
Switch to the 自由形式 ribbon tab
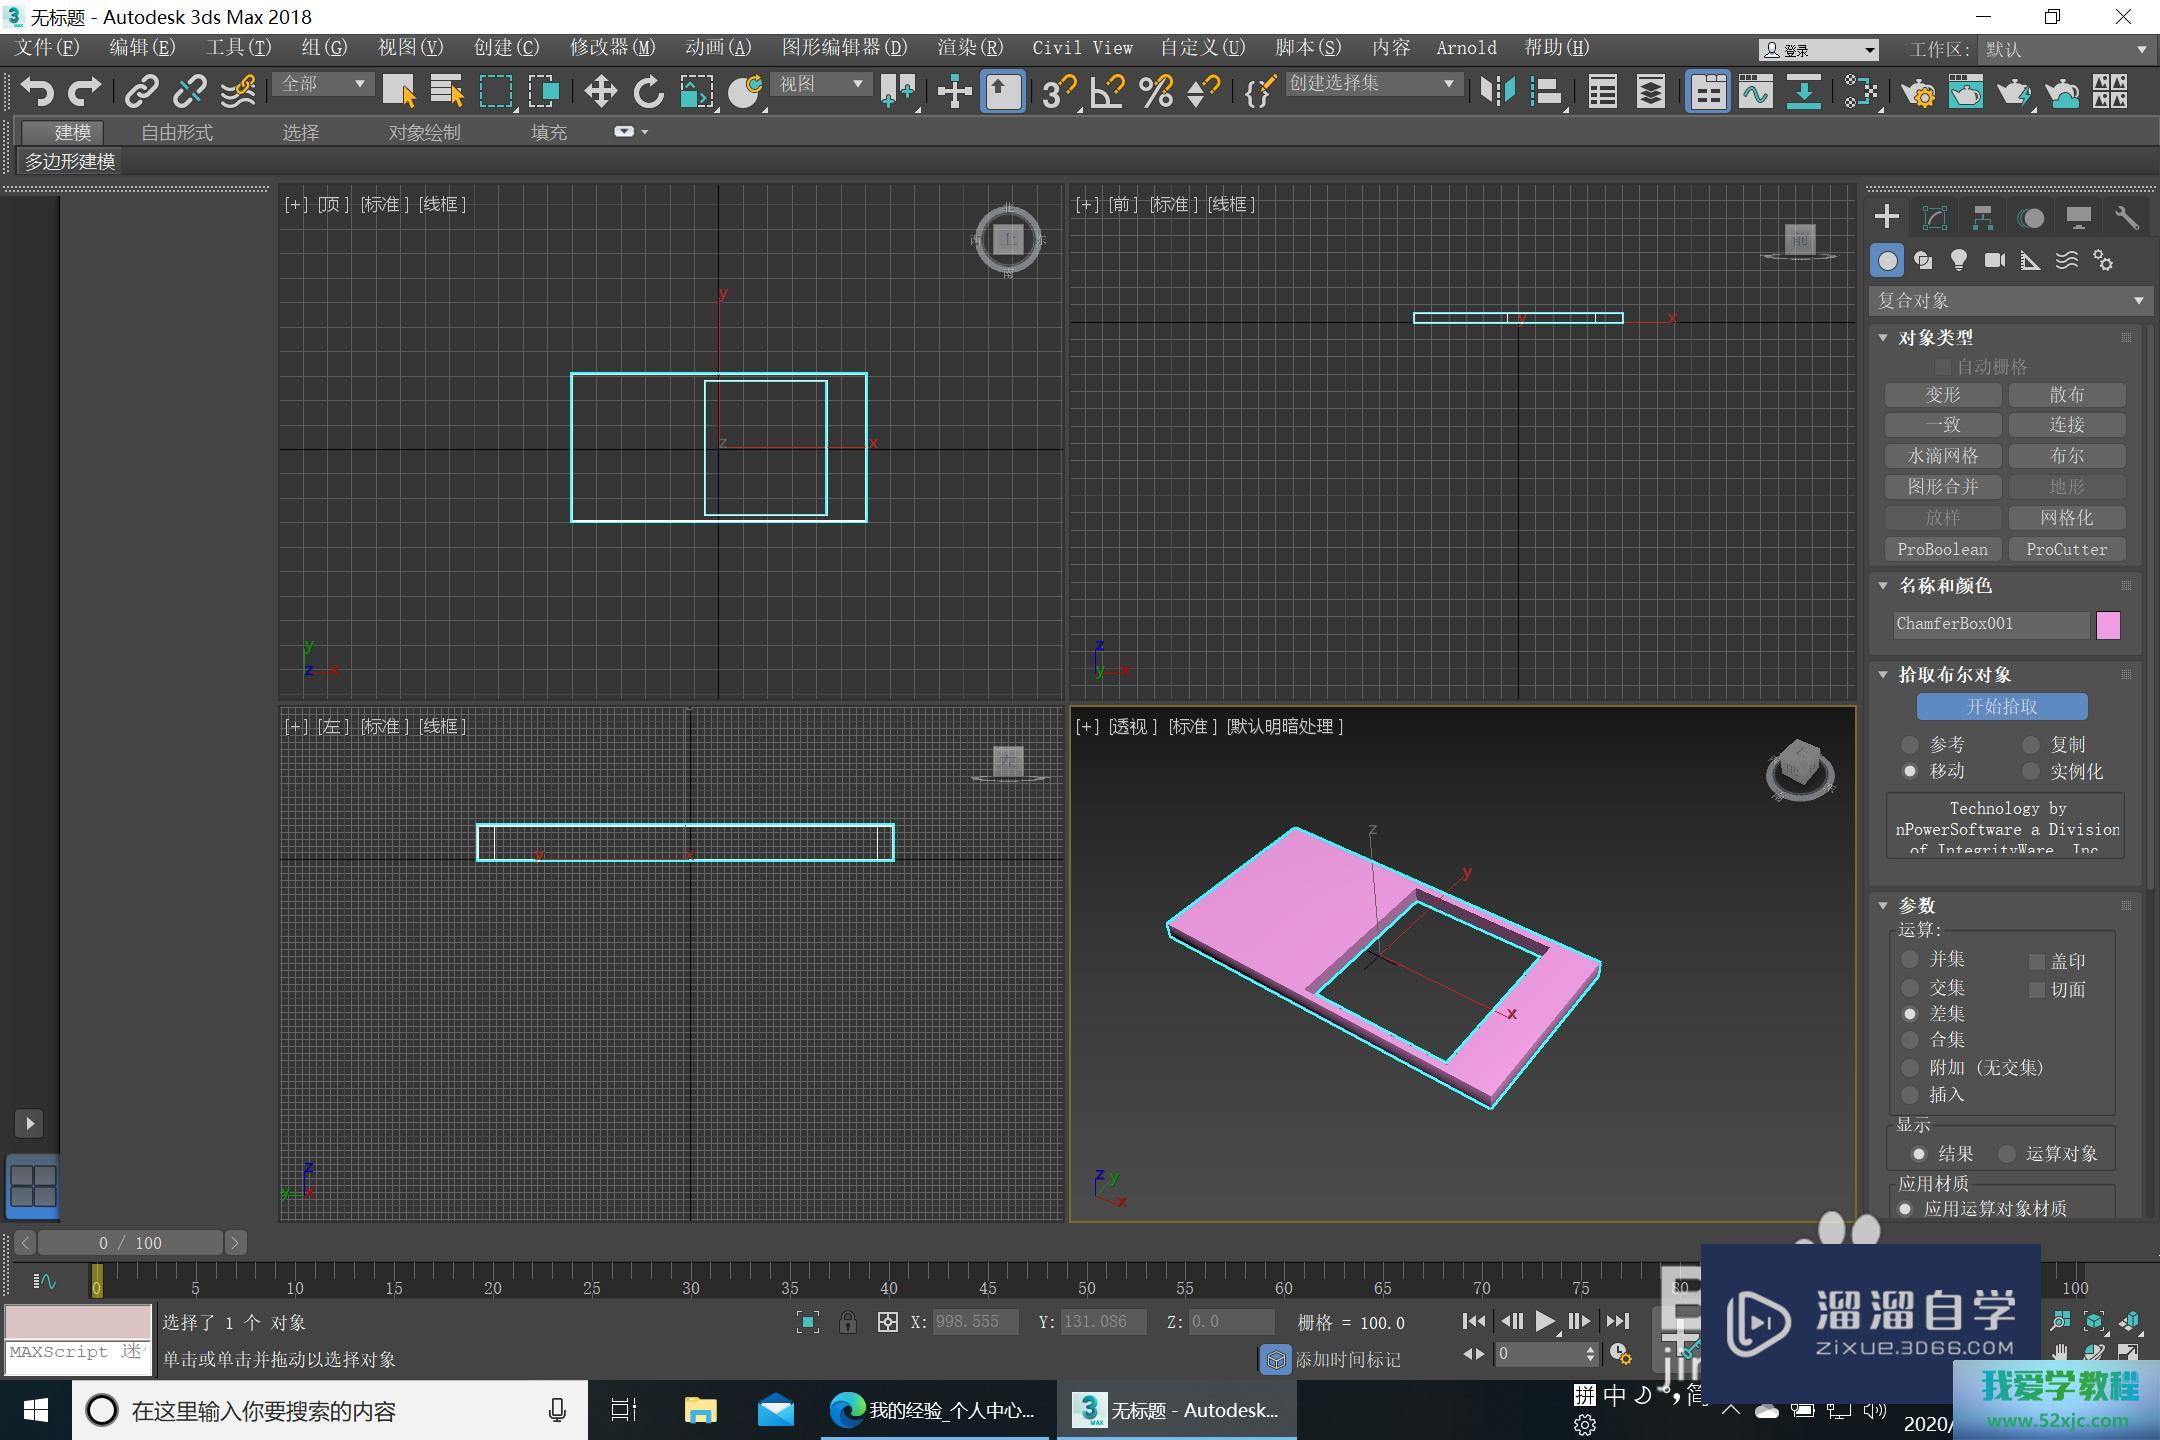[176, 132]
